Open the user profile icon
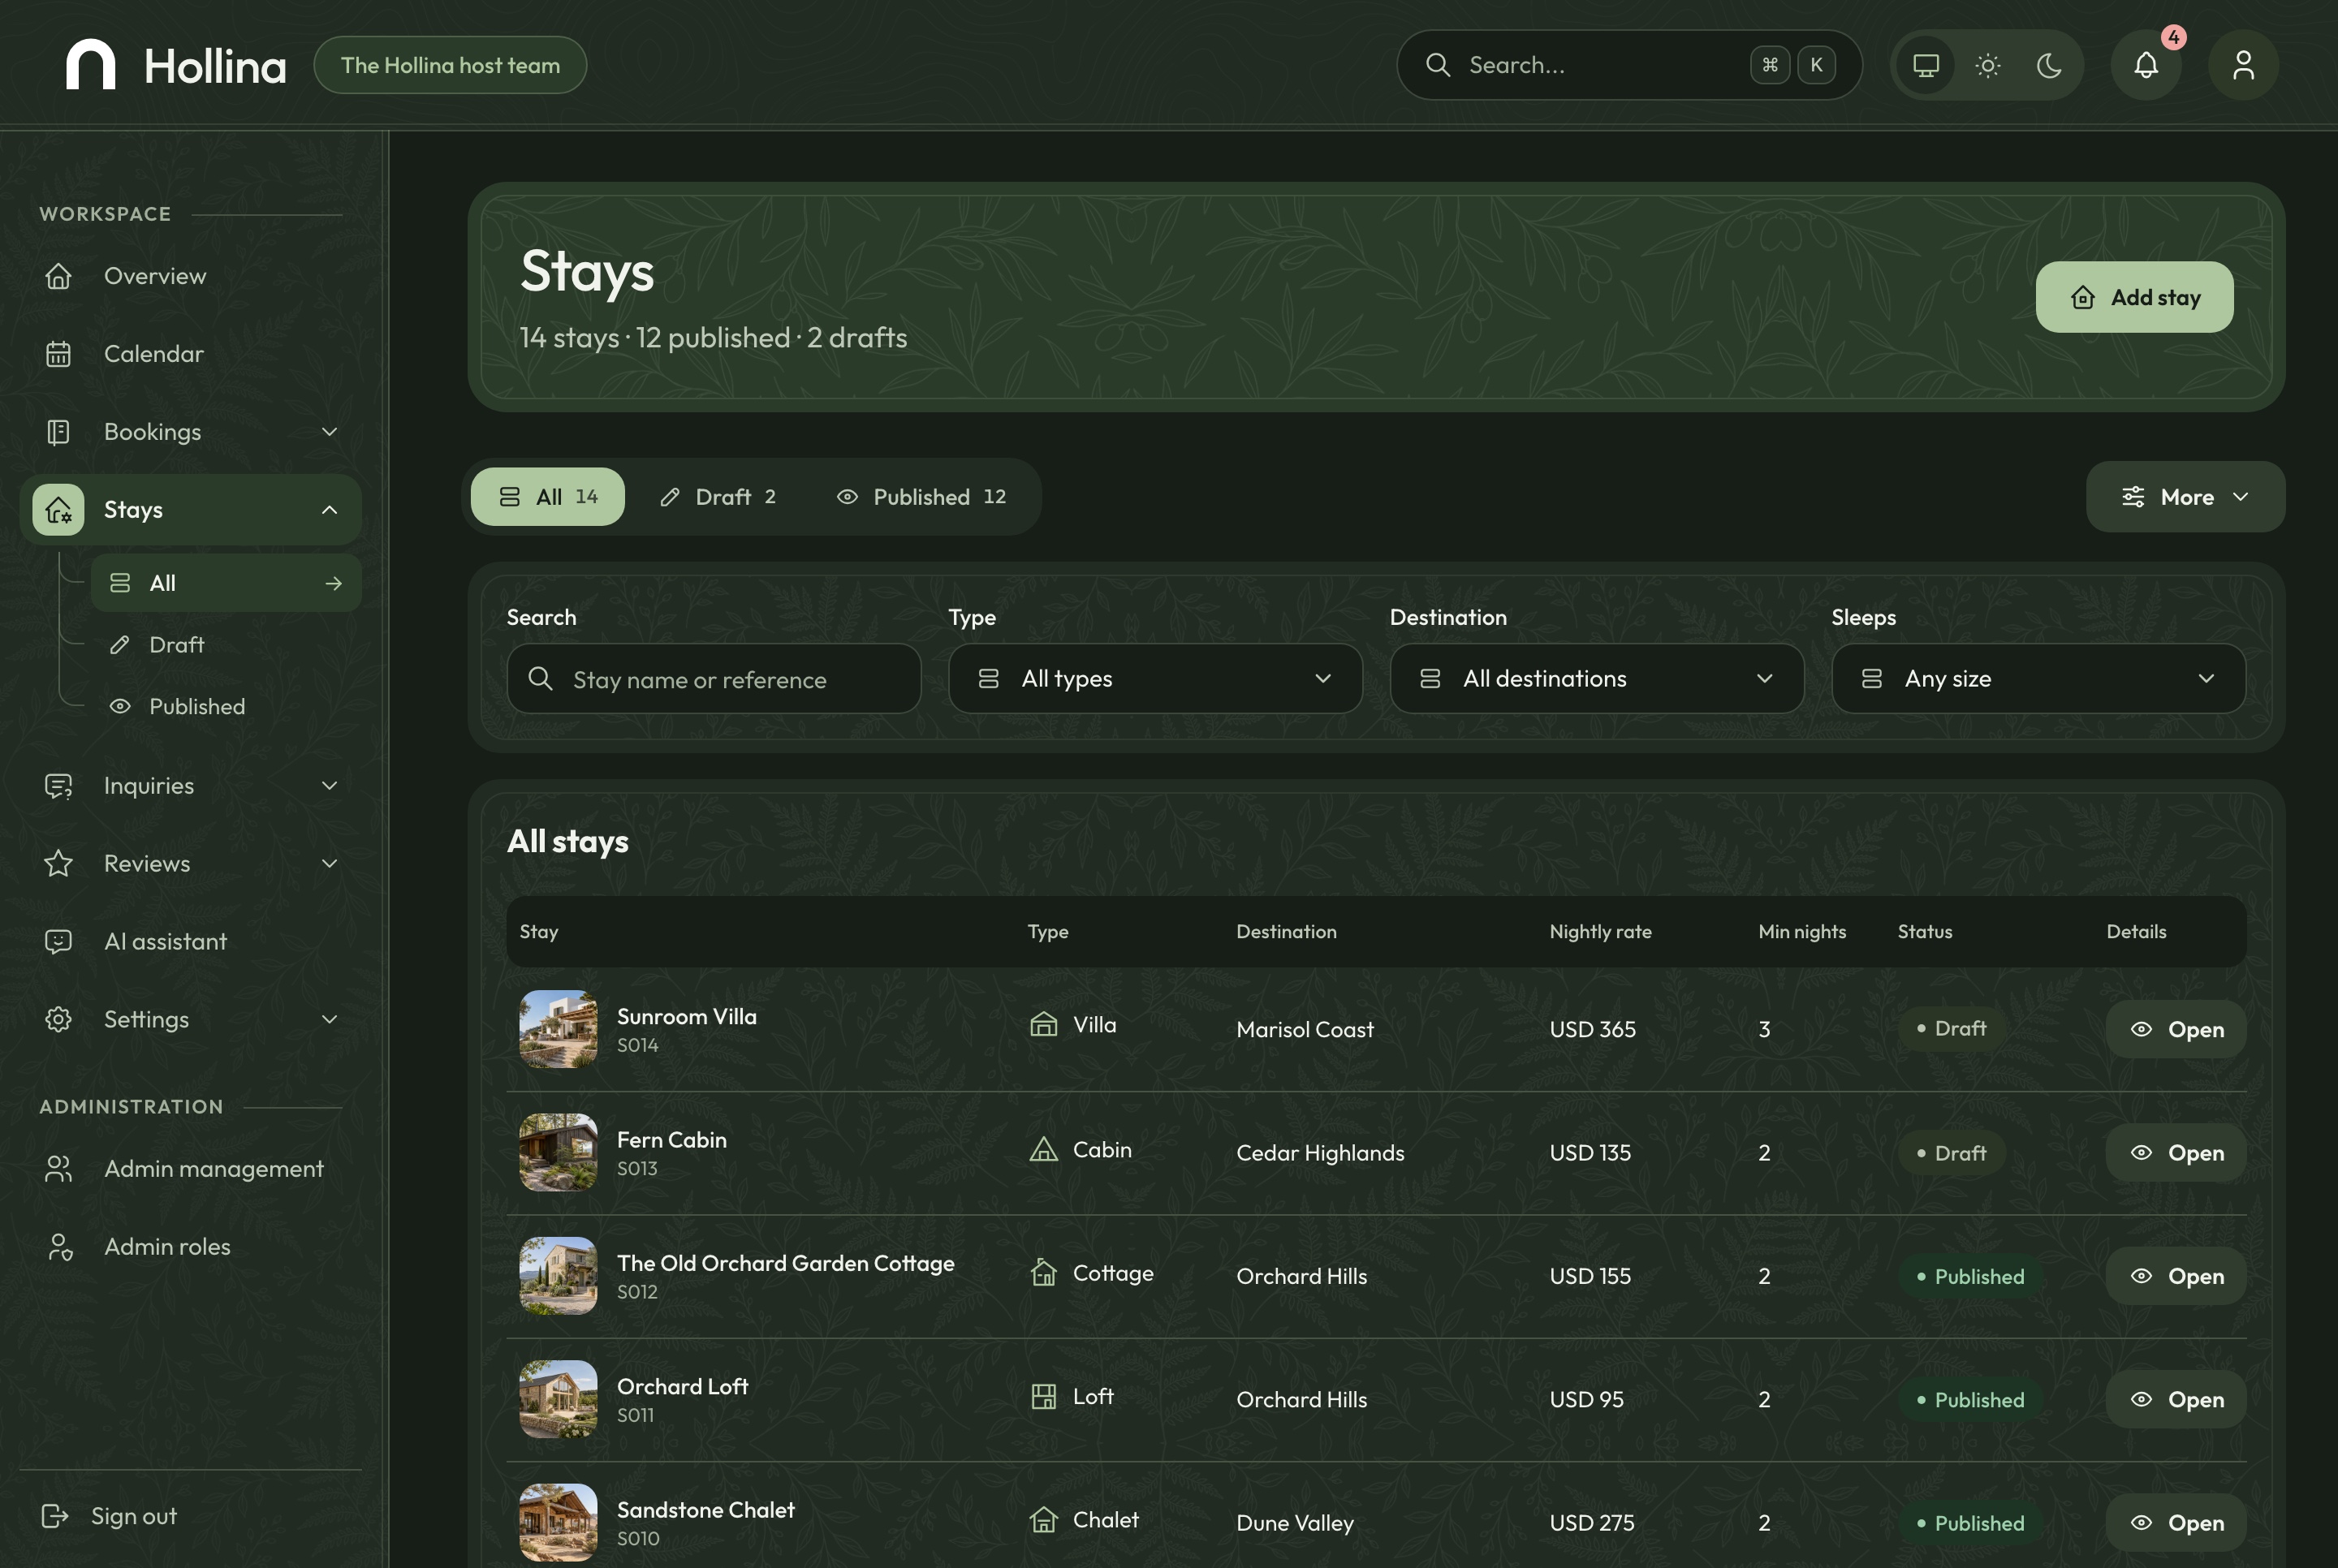Viewport: 2338px width, 1568px height. (x=2244, y=65)
